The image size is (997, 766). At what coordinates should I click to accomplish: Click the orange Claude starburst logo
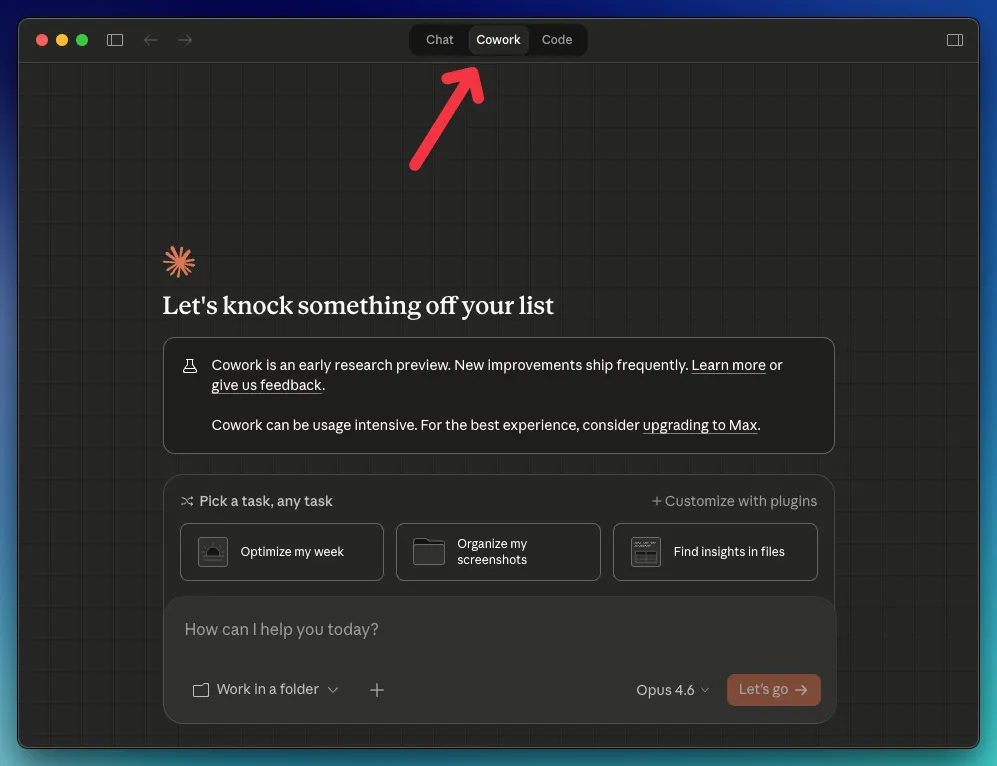(x=179, y=262)
